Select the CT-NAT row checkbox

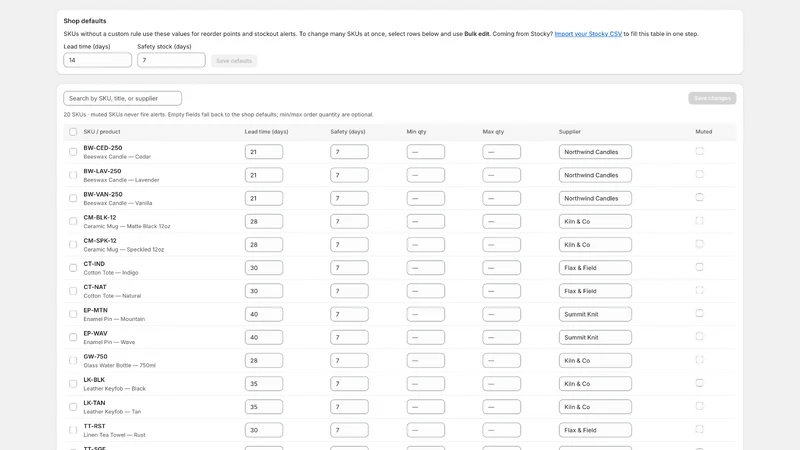pyautogui.click(x=73, y=291)
